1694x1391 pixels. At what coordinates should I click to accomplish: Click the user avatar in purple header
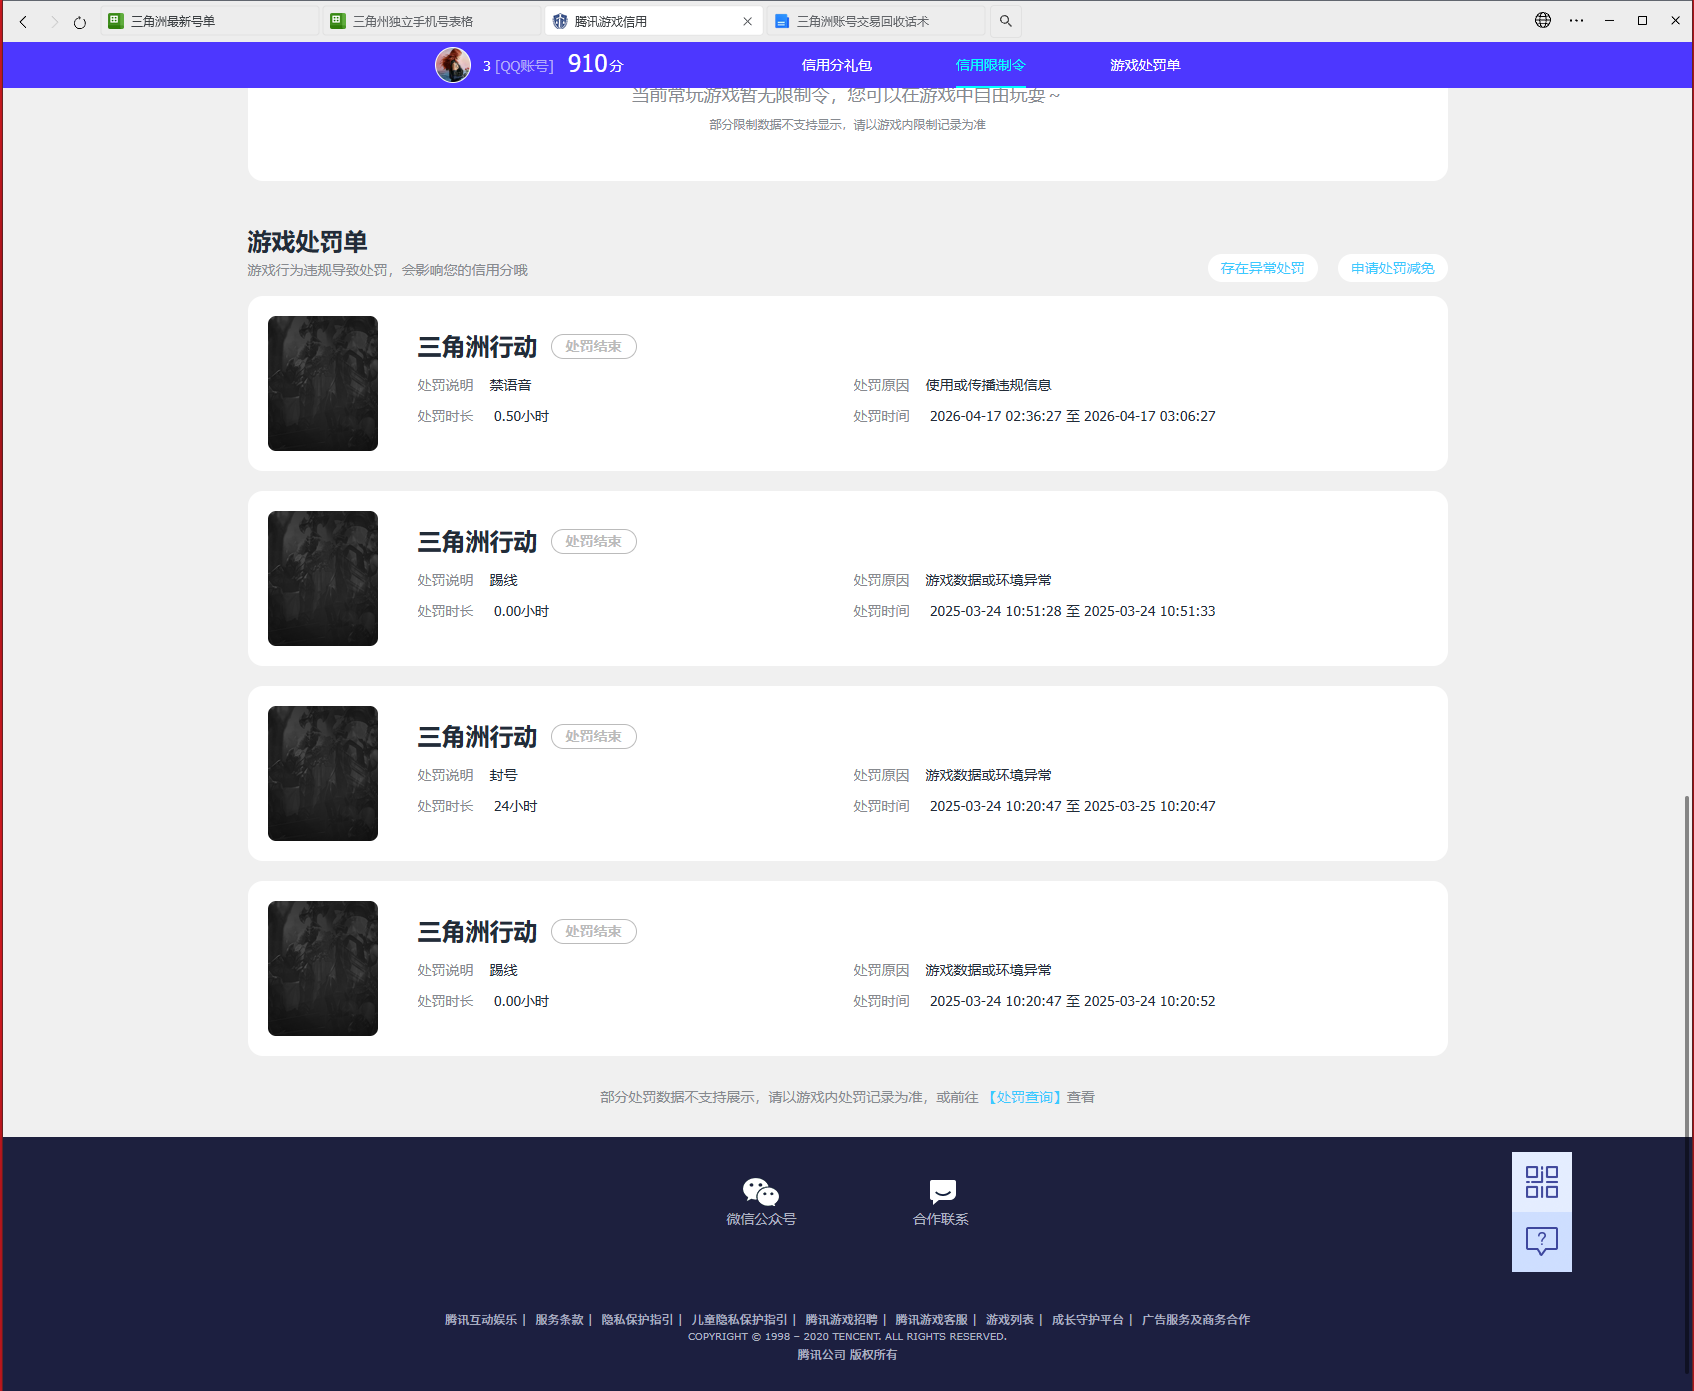[x=453, y=65]
